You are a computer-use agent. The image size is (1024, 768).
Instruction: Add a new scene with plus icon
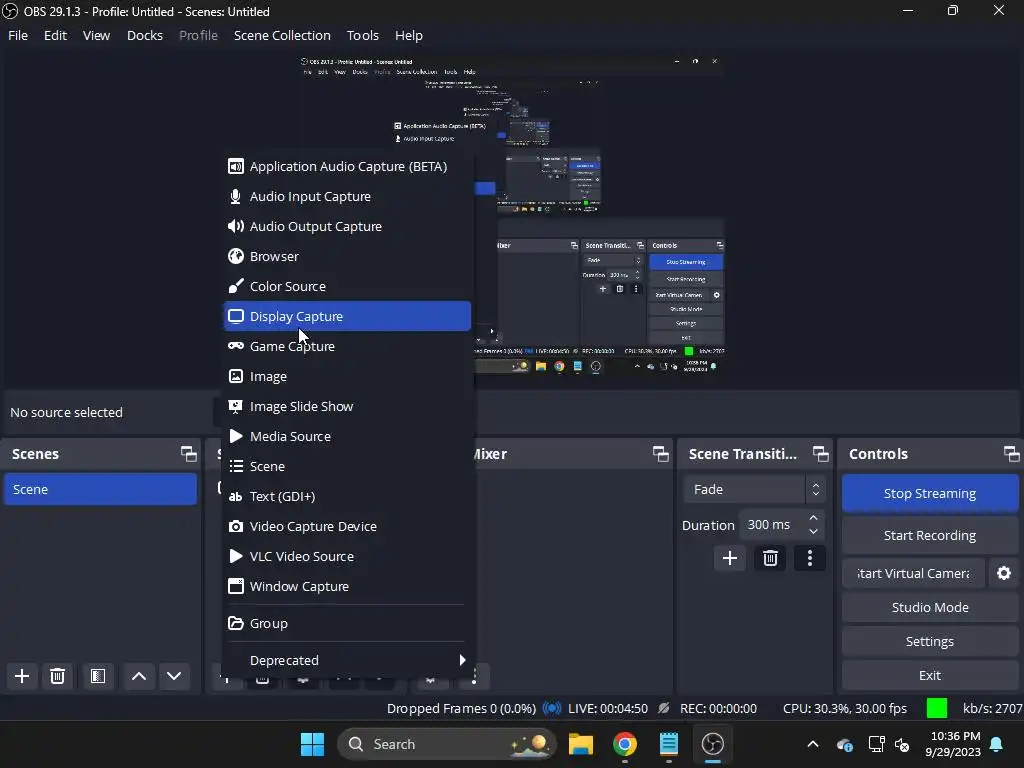click(22, 676)
